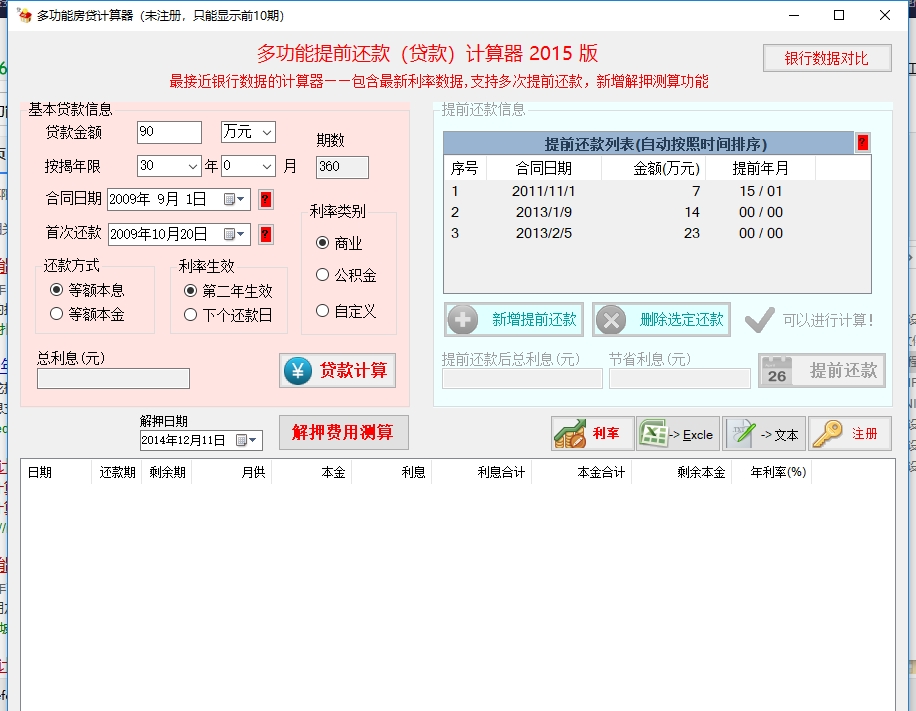Click the 利息合计 column header

[482, 472]
